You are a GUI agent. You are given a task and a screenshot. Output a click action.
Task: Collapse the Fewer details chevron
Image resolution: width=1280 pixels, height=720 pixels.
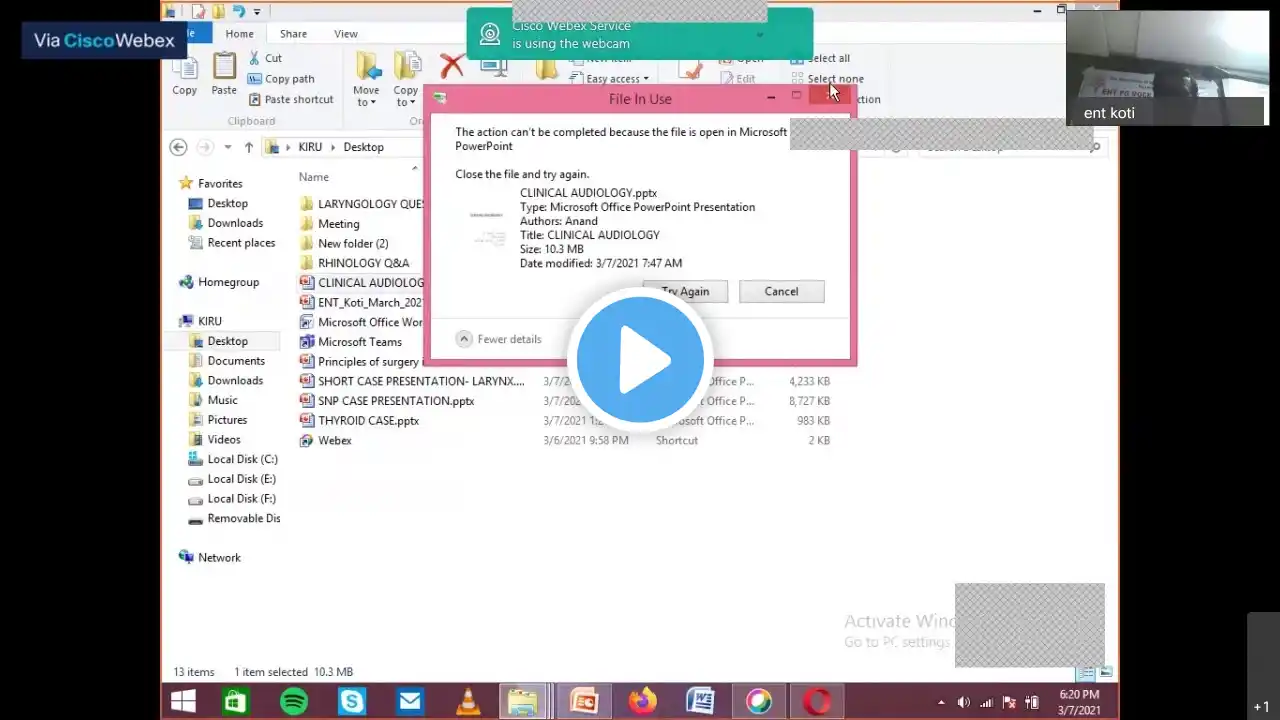[464, 339]
